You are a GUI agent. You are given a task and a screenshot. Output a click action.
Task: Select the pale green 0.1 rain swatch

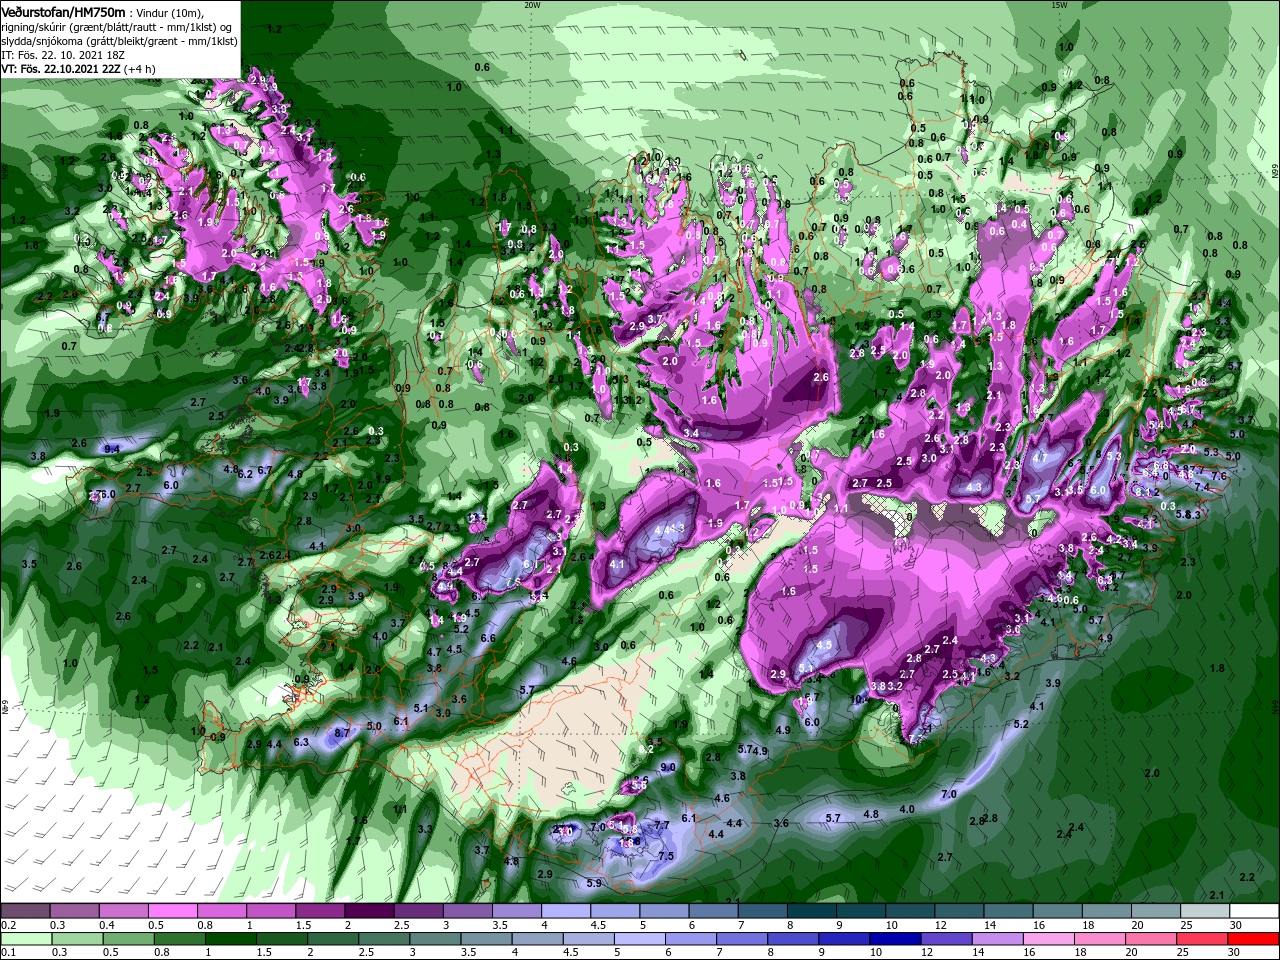[x=25, y=939]
